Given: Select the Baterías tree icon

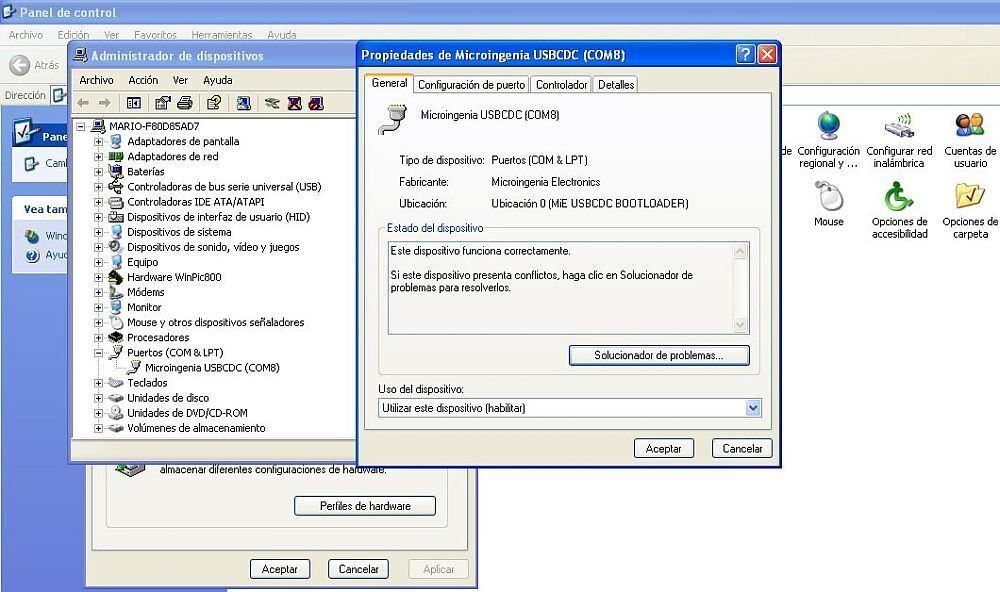Looking at the screenshot, I should [x=116, y=172].
